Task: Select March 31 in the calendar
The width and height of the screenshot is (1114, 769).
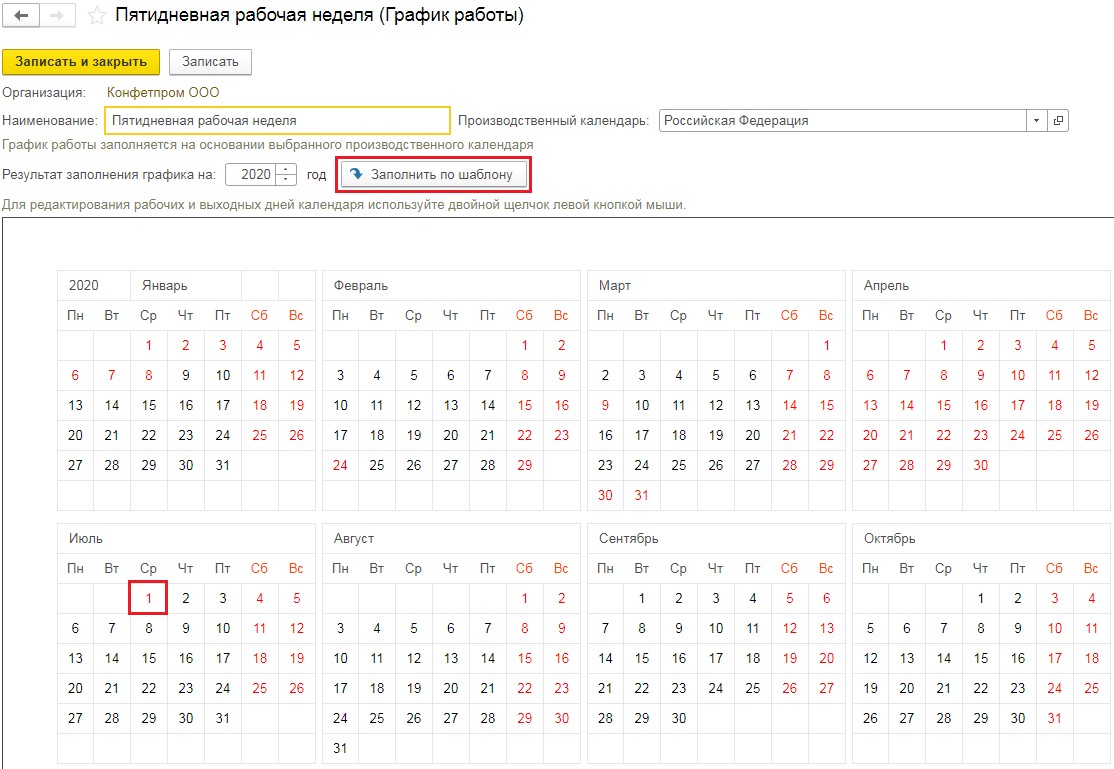Action: (x=642, y=495)
